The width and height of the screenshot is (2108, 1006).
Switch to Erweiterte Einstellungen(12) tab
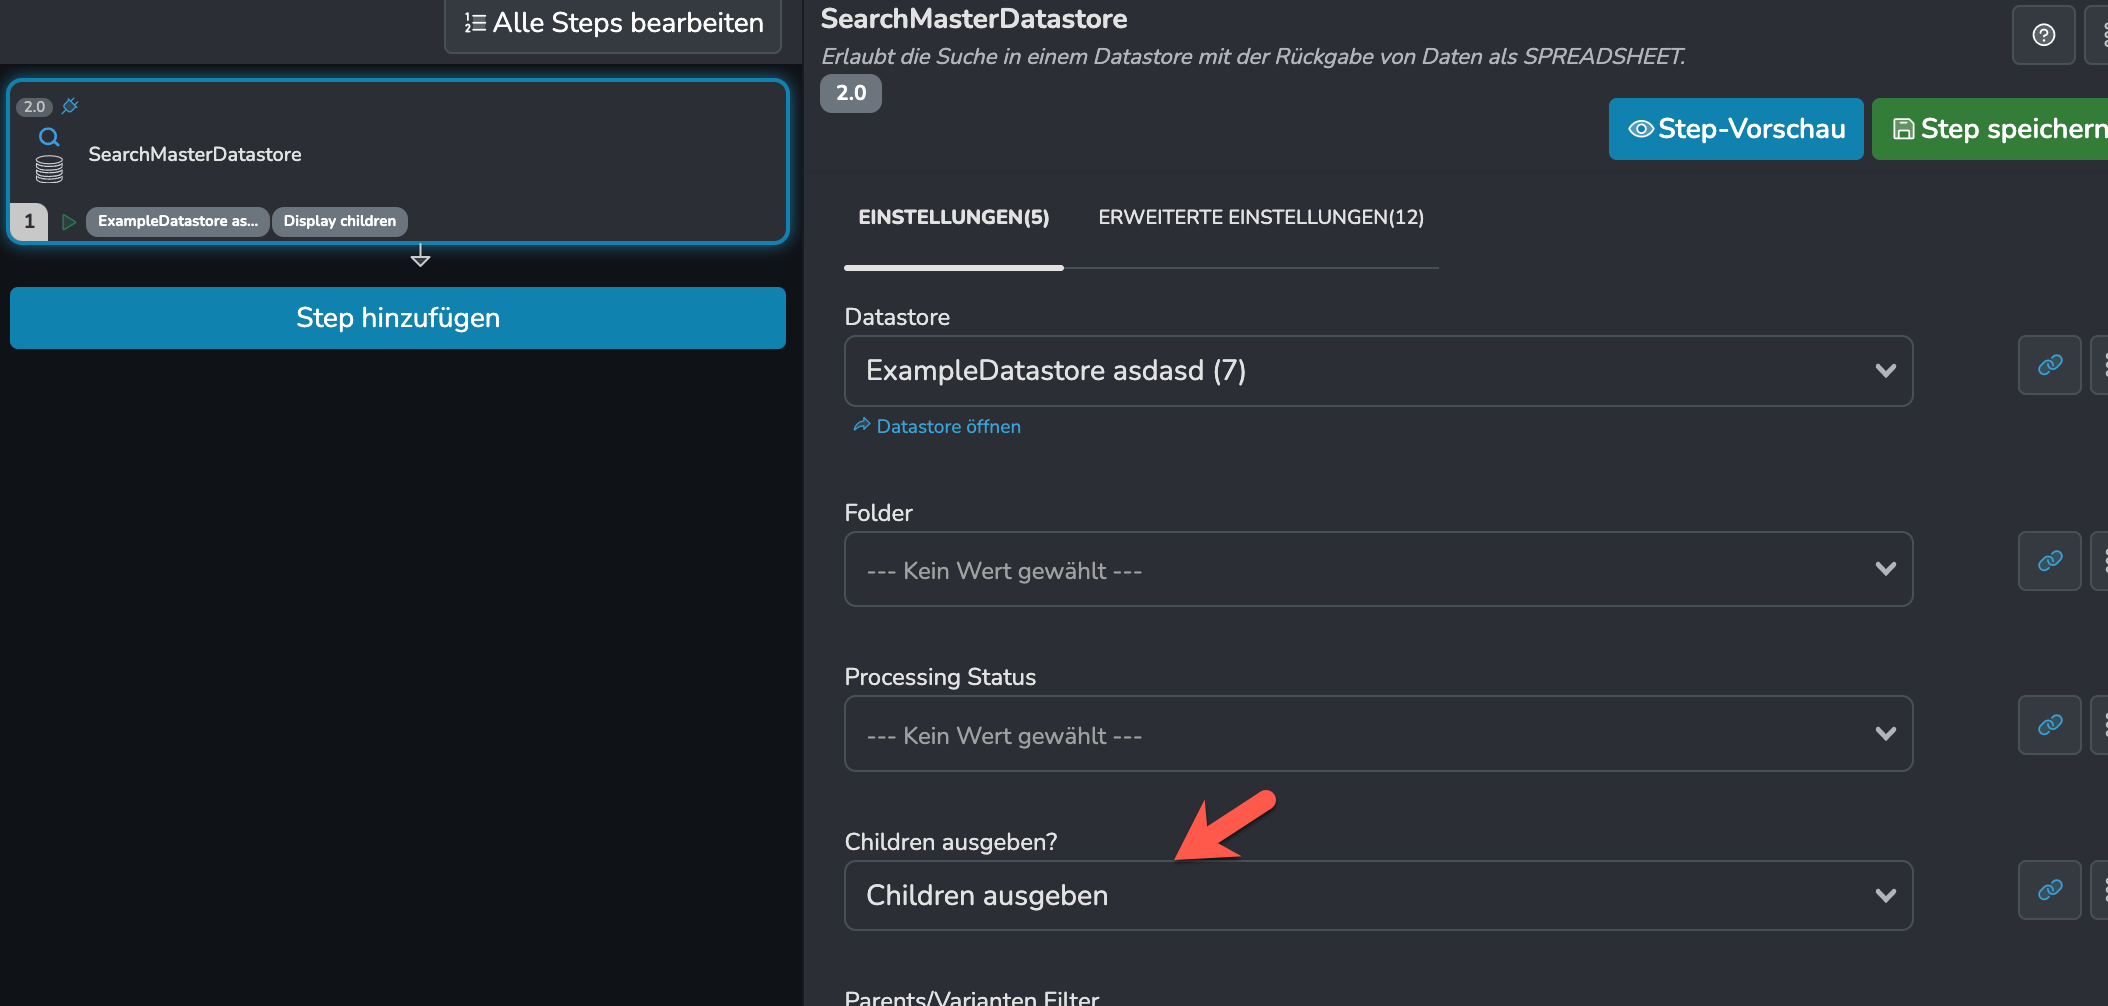point(1261,217)
